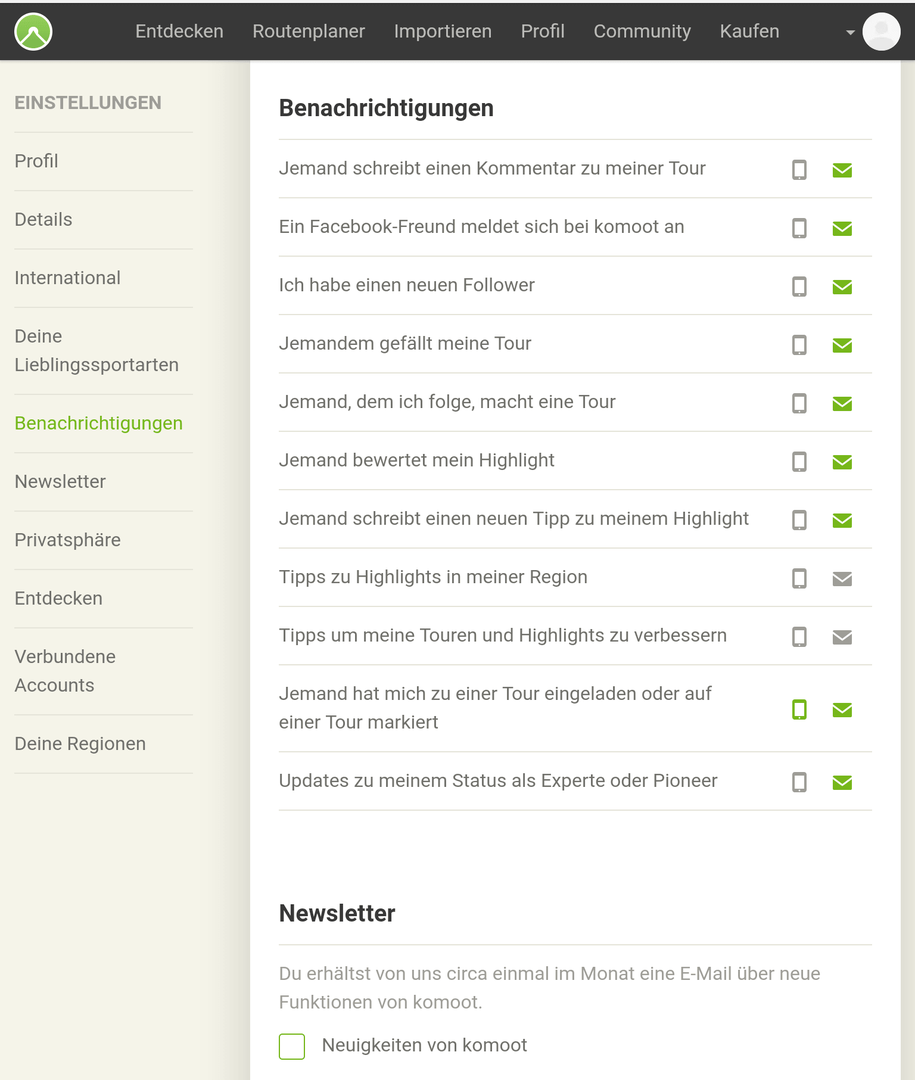Toggle email icon for Experte oder Pioneer updates
915x1080 pixels.
pos(842,782)
